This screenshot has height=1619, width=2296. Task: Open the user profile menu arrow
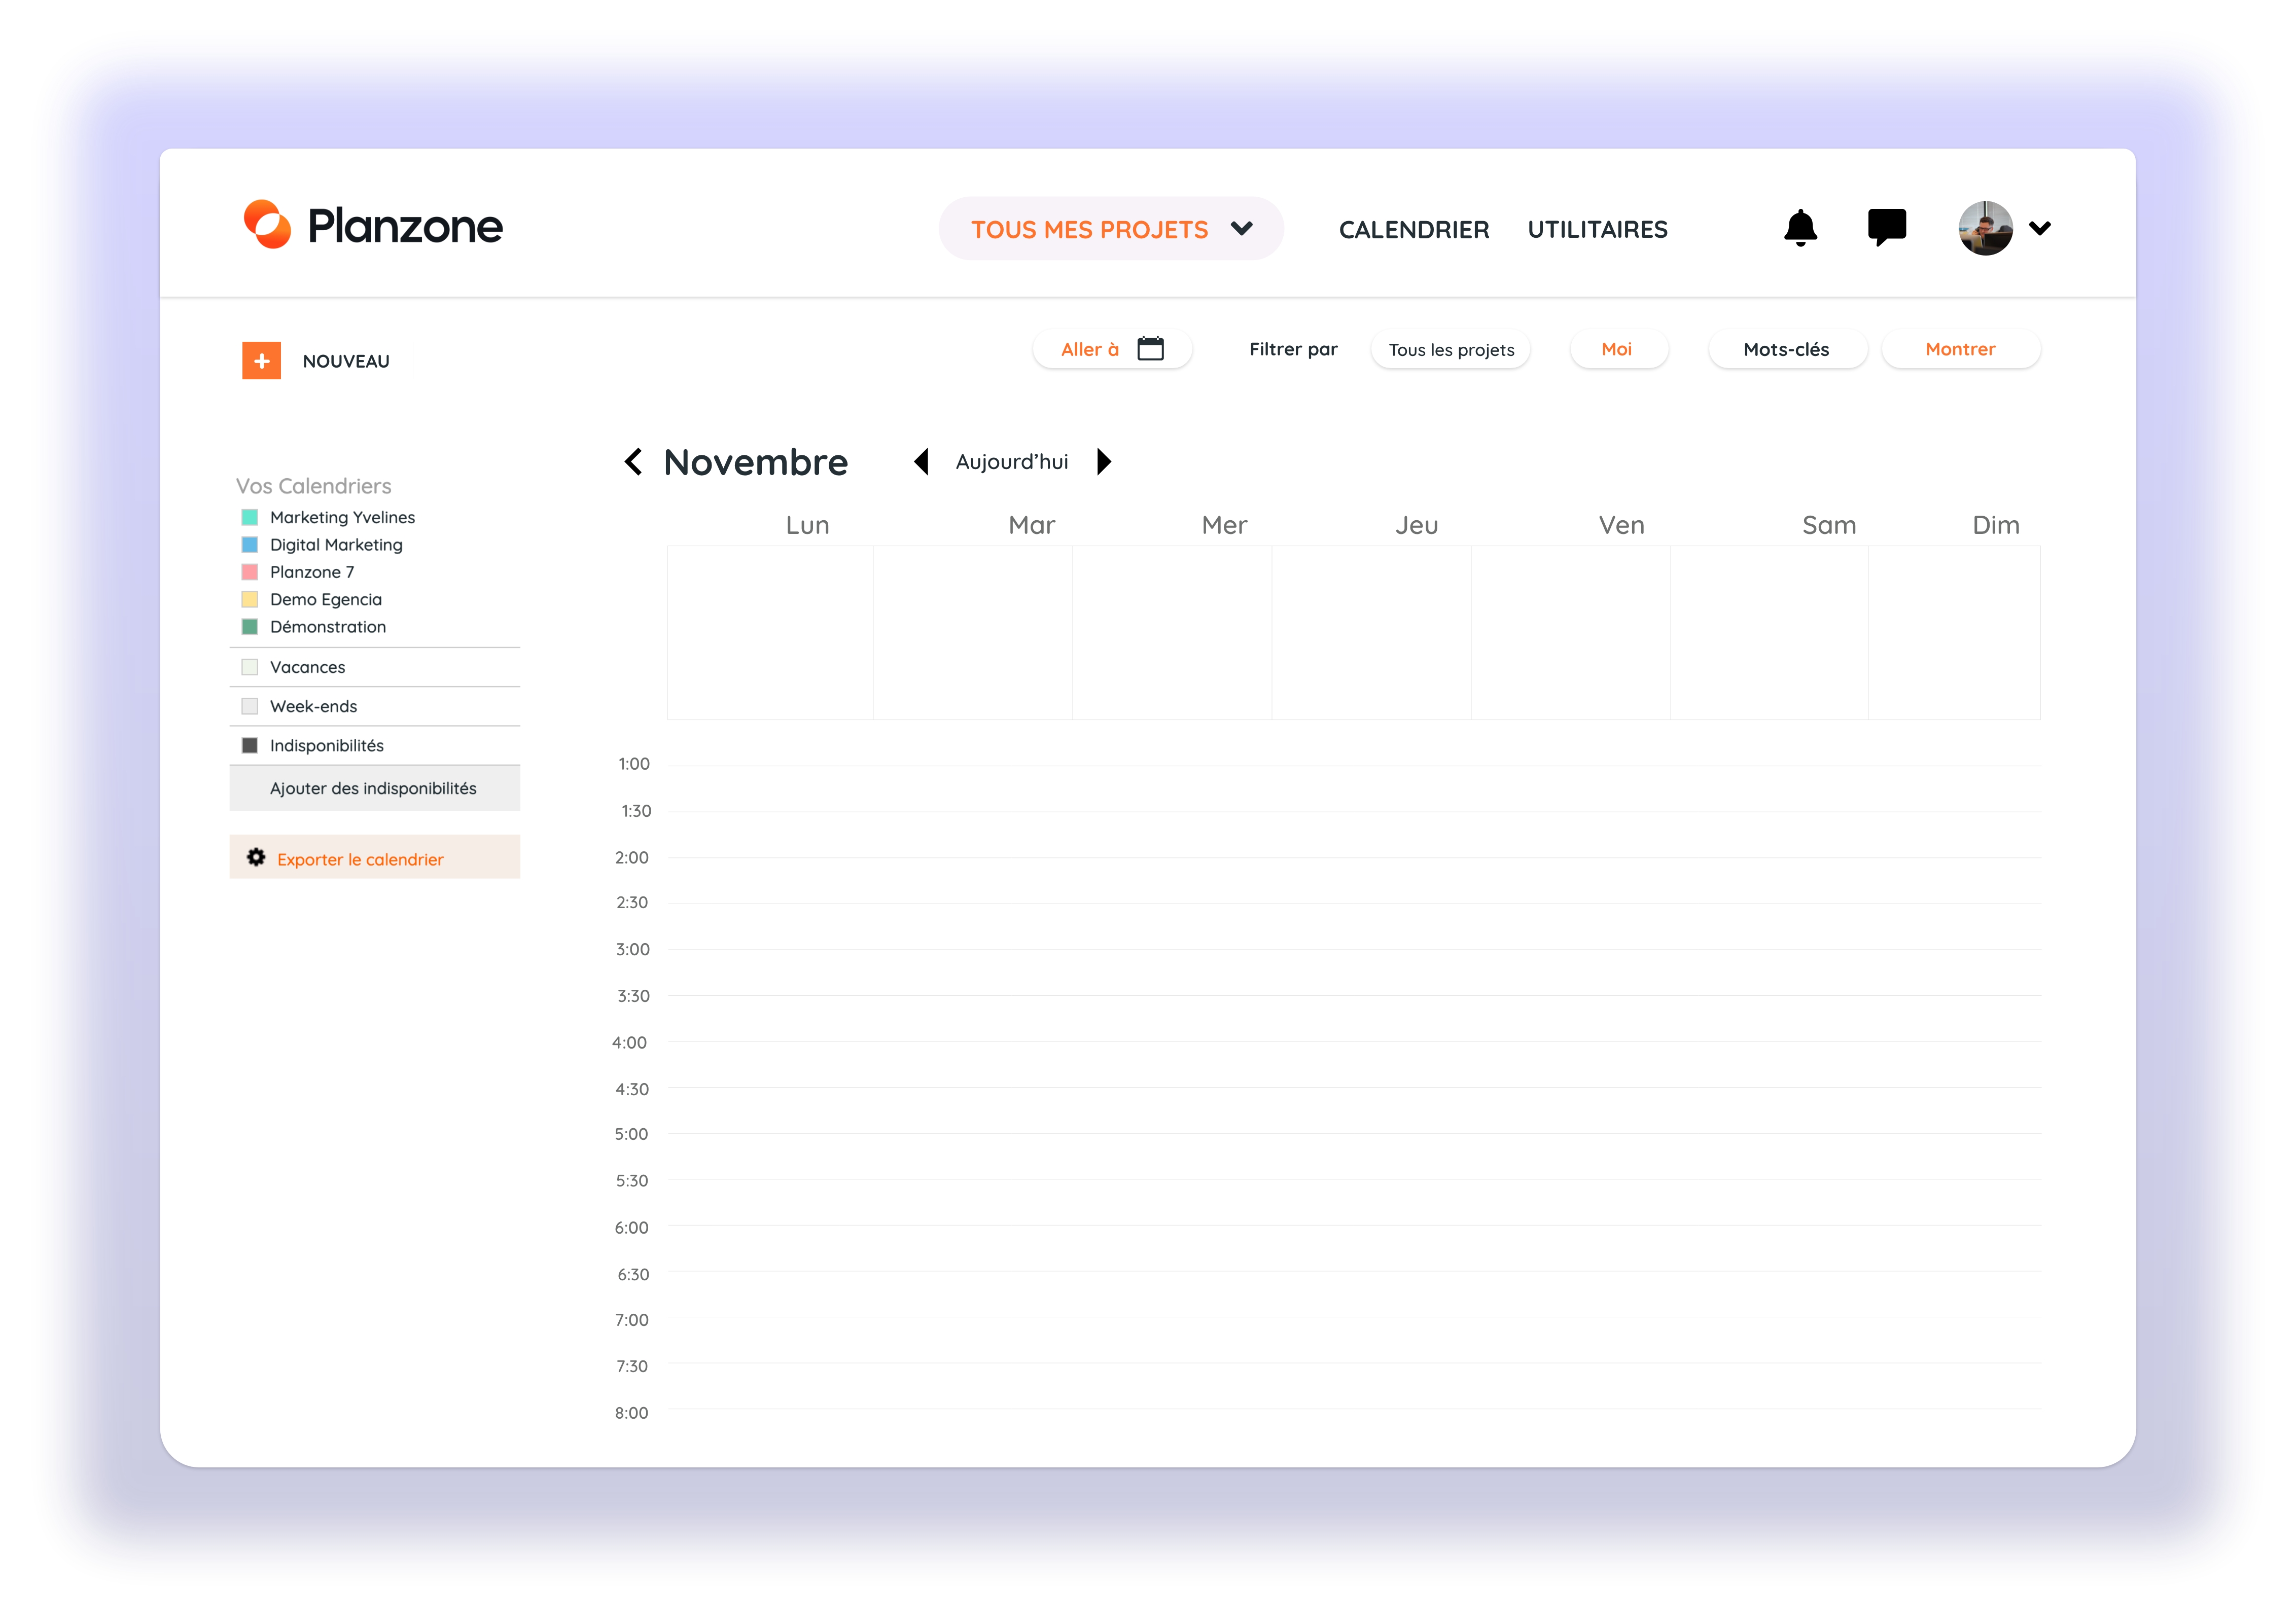pos(2040,229)
